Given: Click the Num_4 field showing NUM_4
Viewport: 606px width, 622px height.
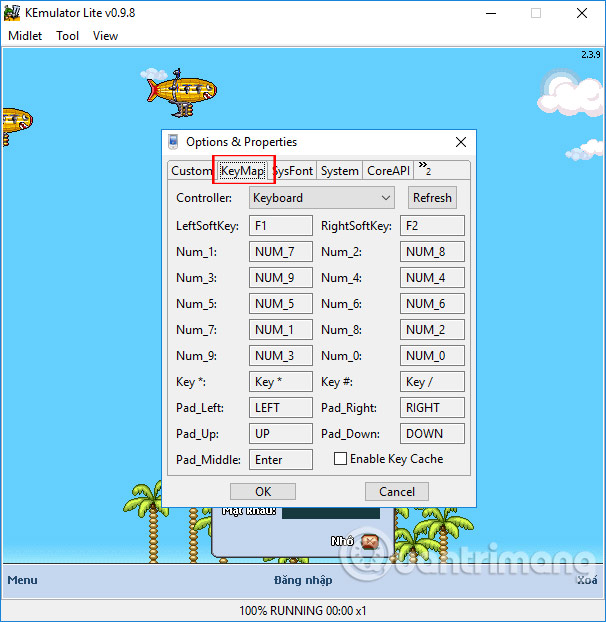Looking at the screenshot, I should (432, 278).
